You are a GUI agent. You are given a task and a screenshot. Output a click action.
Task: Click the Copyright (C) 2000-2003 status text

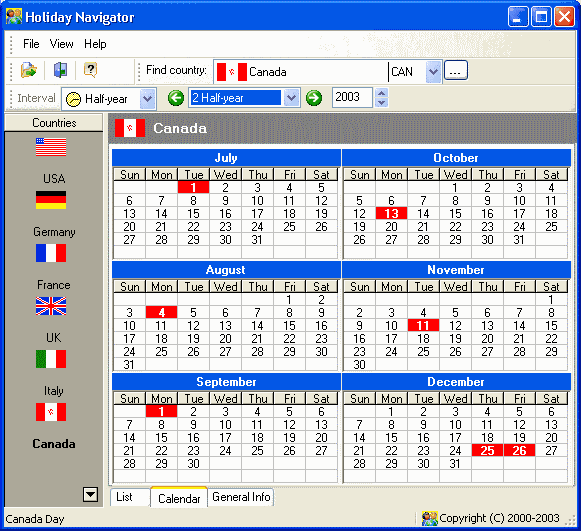click(499, 518)
